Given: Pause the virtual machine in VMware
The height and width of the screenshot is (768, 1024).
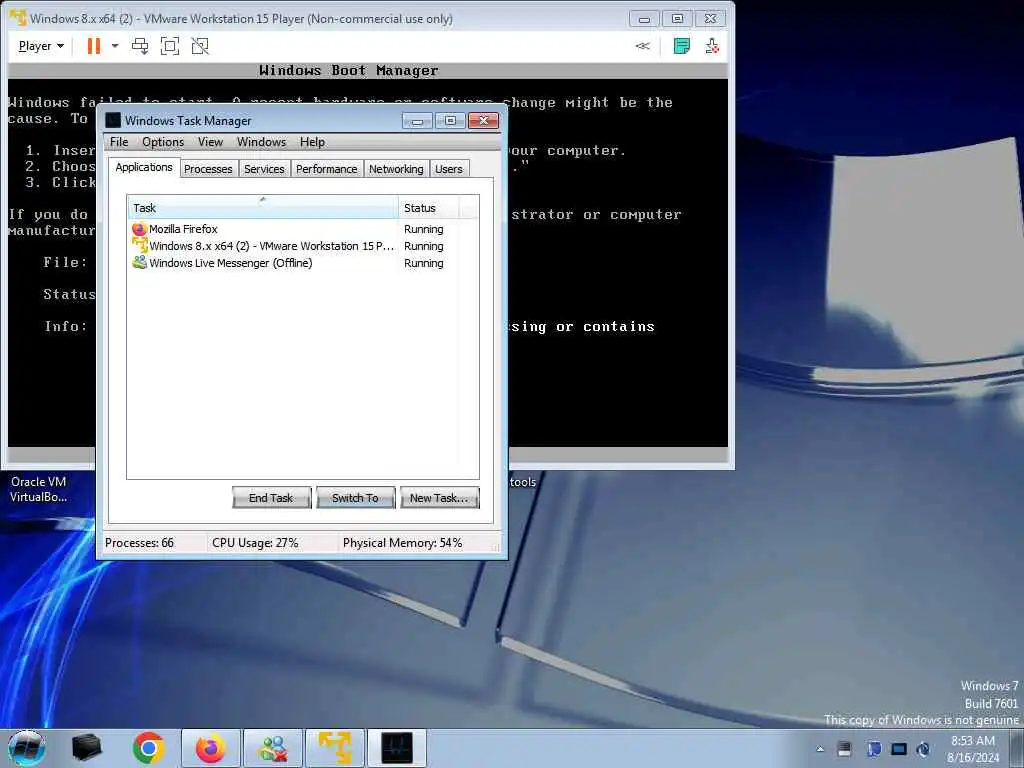Looking at the screenshot, I should [x=94, y=46].
